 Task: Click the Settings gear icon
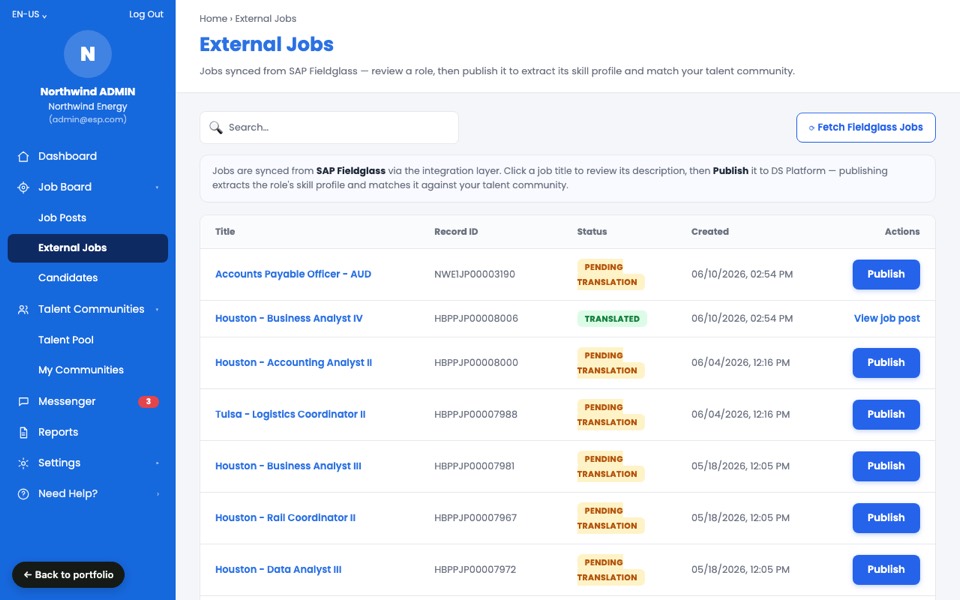pos(23,463)
